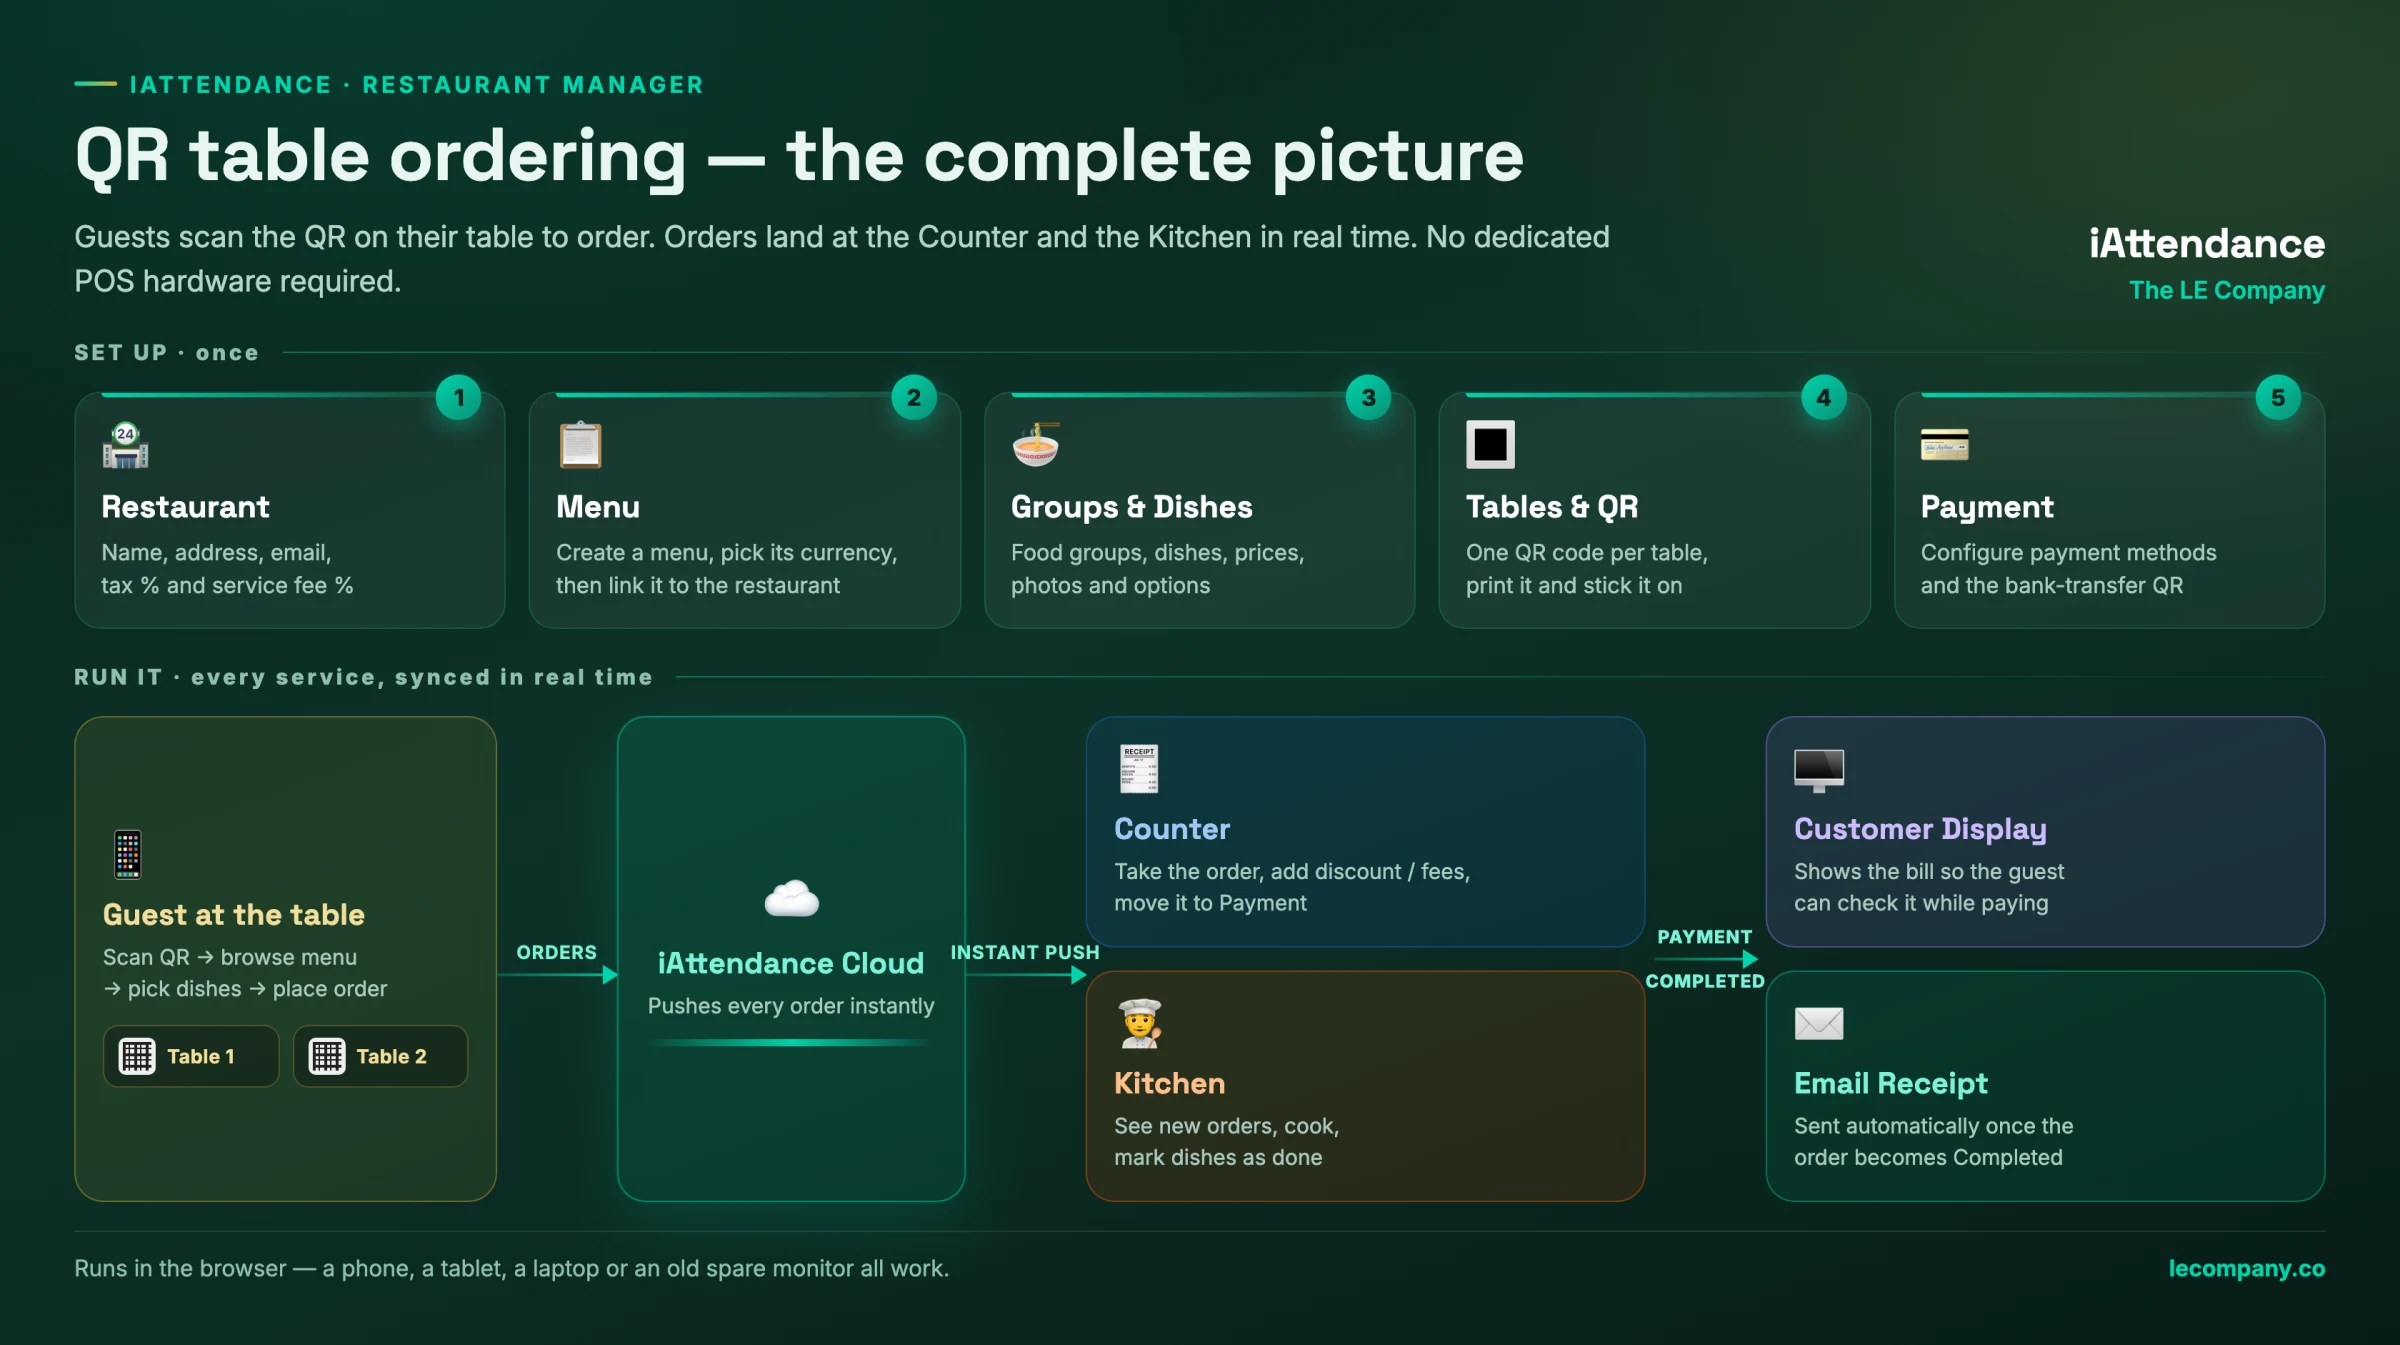Click the "RUN IT · every service" section label
2400x1345 pixels.
point(363,677)
